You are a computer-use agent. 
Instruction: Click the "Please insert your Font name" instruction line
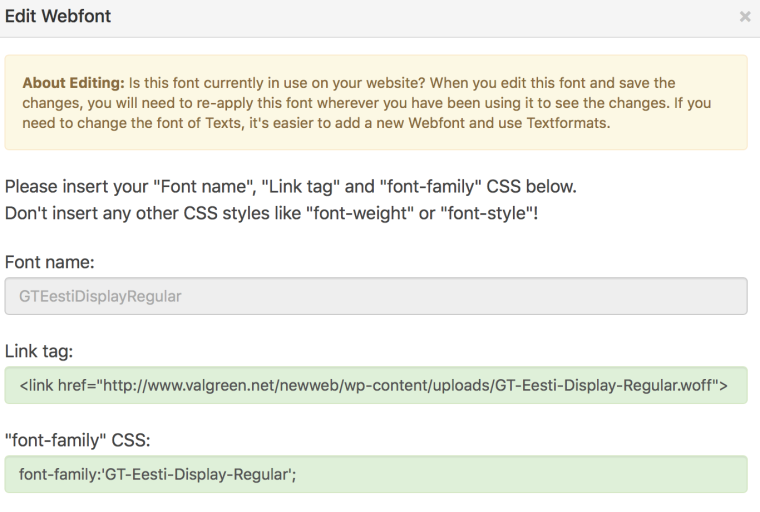tap(290, 187)
